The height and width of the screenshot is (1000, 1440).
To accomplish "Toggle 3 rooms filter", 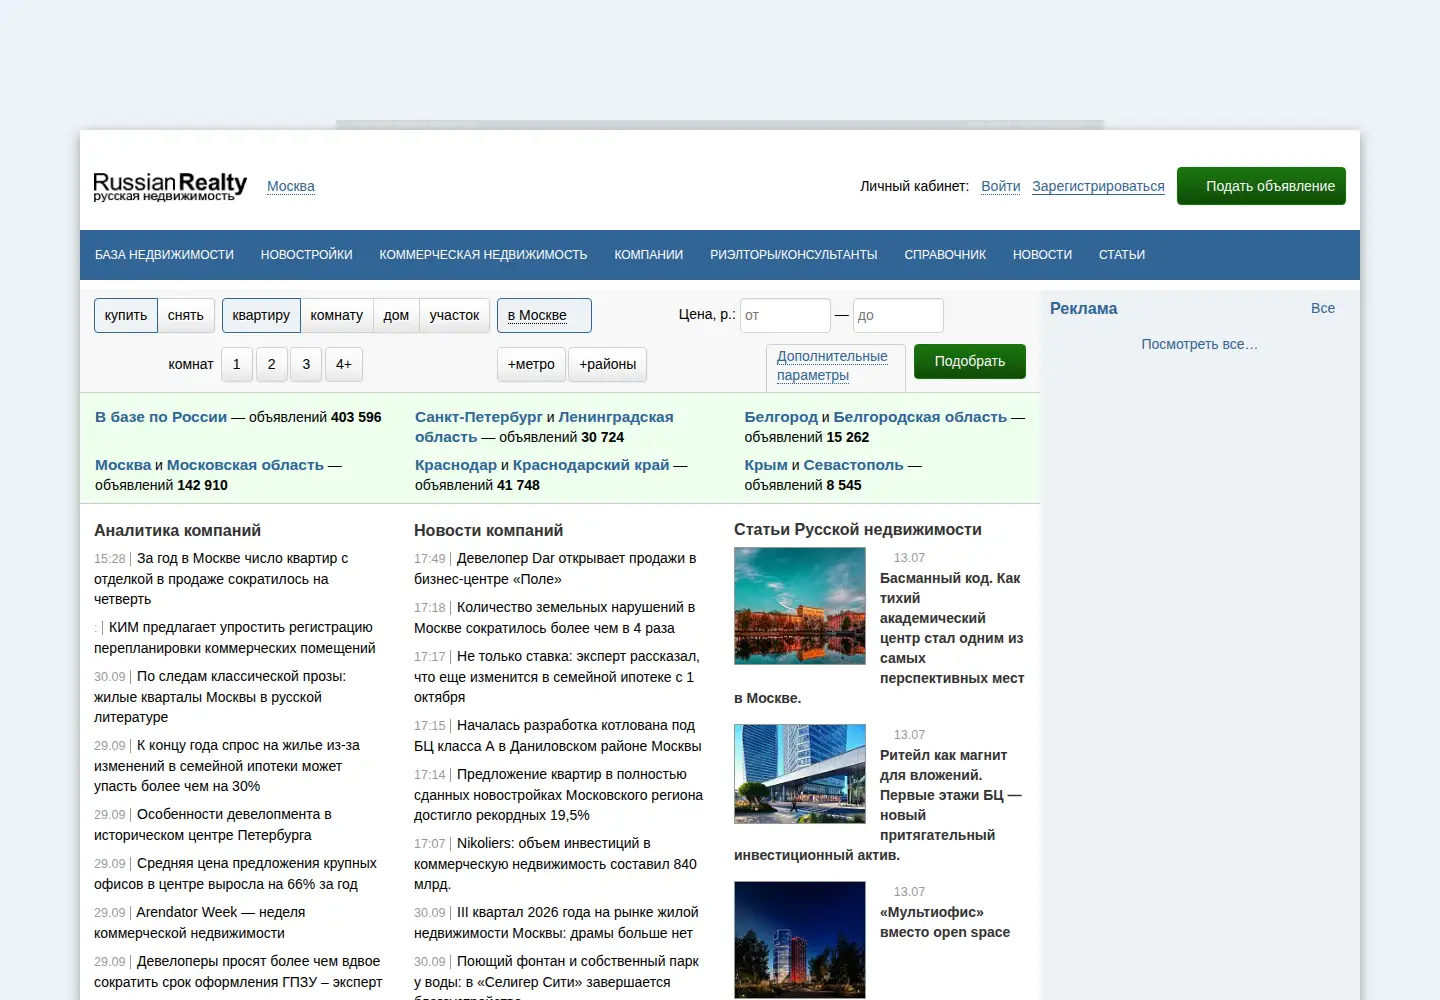I will click(306, 364).
